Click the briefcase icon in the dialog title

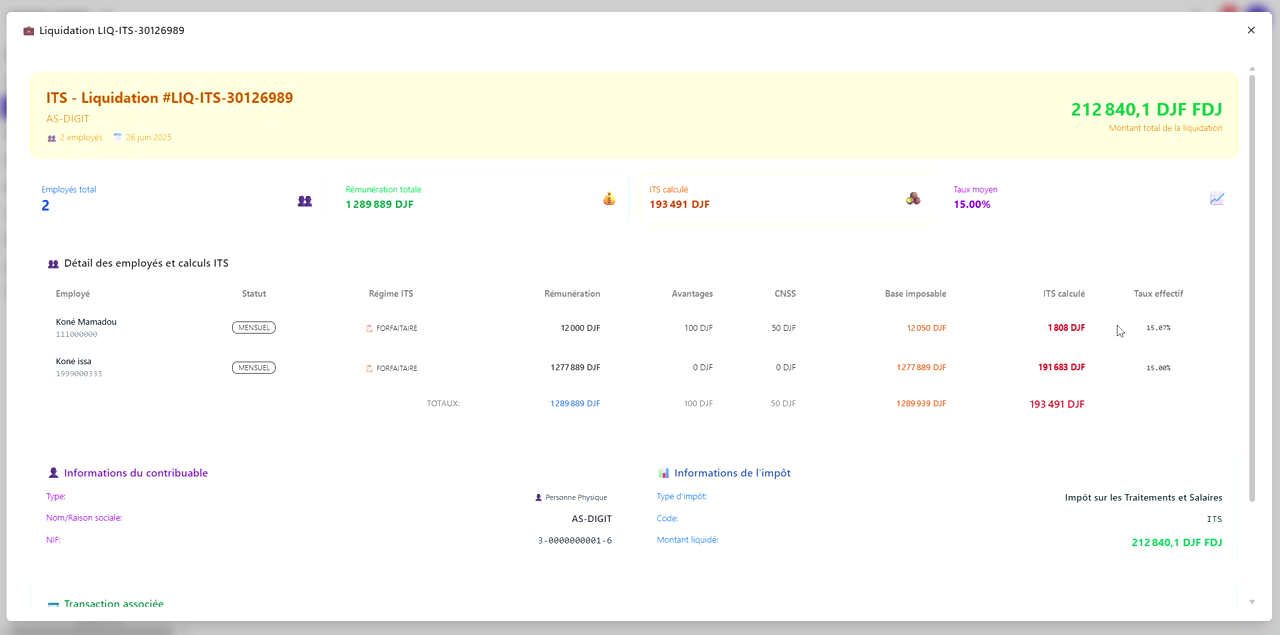tap(29, 31)
